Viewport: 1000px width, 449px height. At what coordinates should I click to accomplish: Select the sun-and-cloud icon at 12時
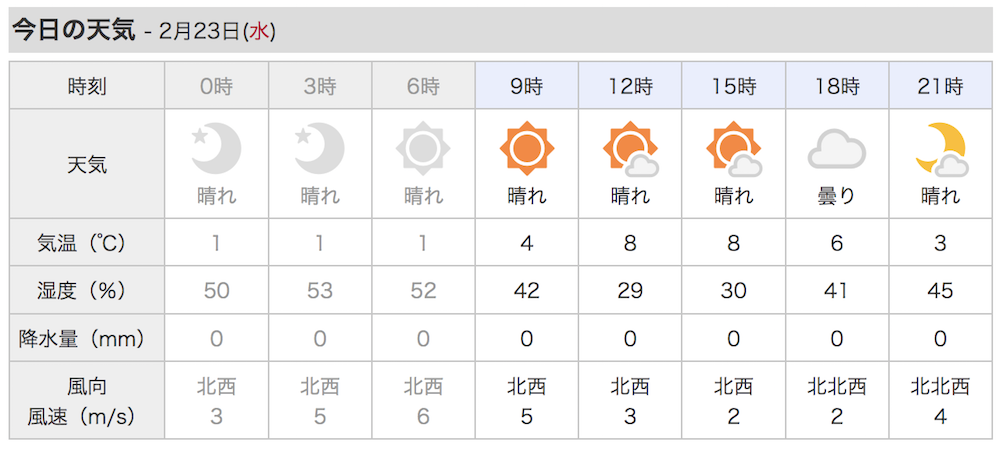click(631, 149)
